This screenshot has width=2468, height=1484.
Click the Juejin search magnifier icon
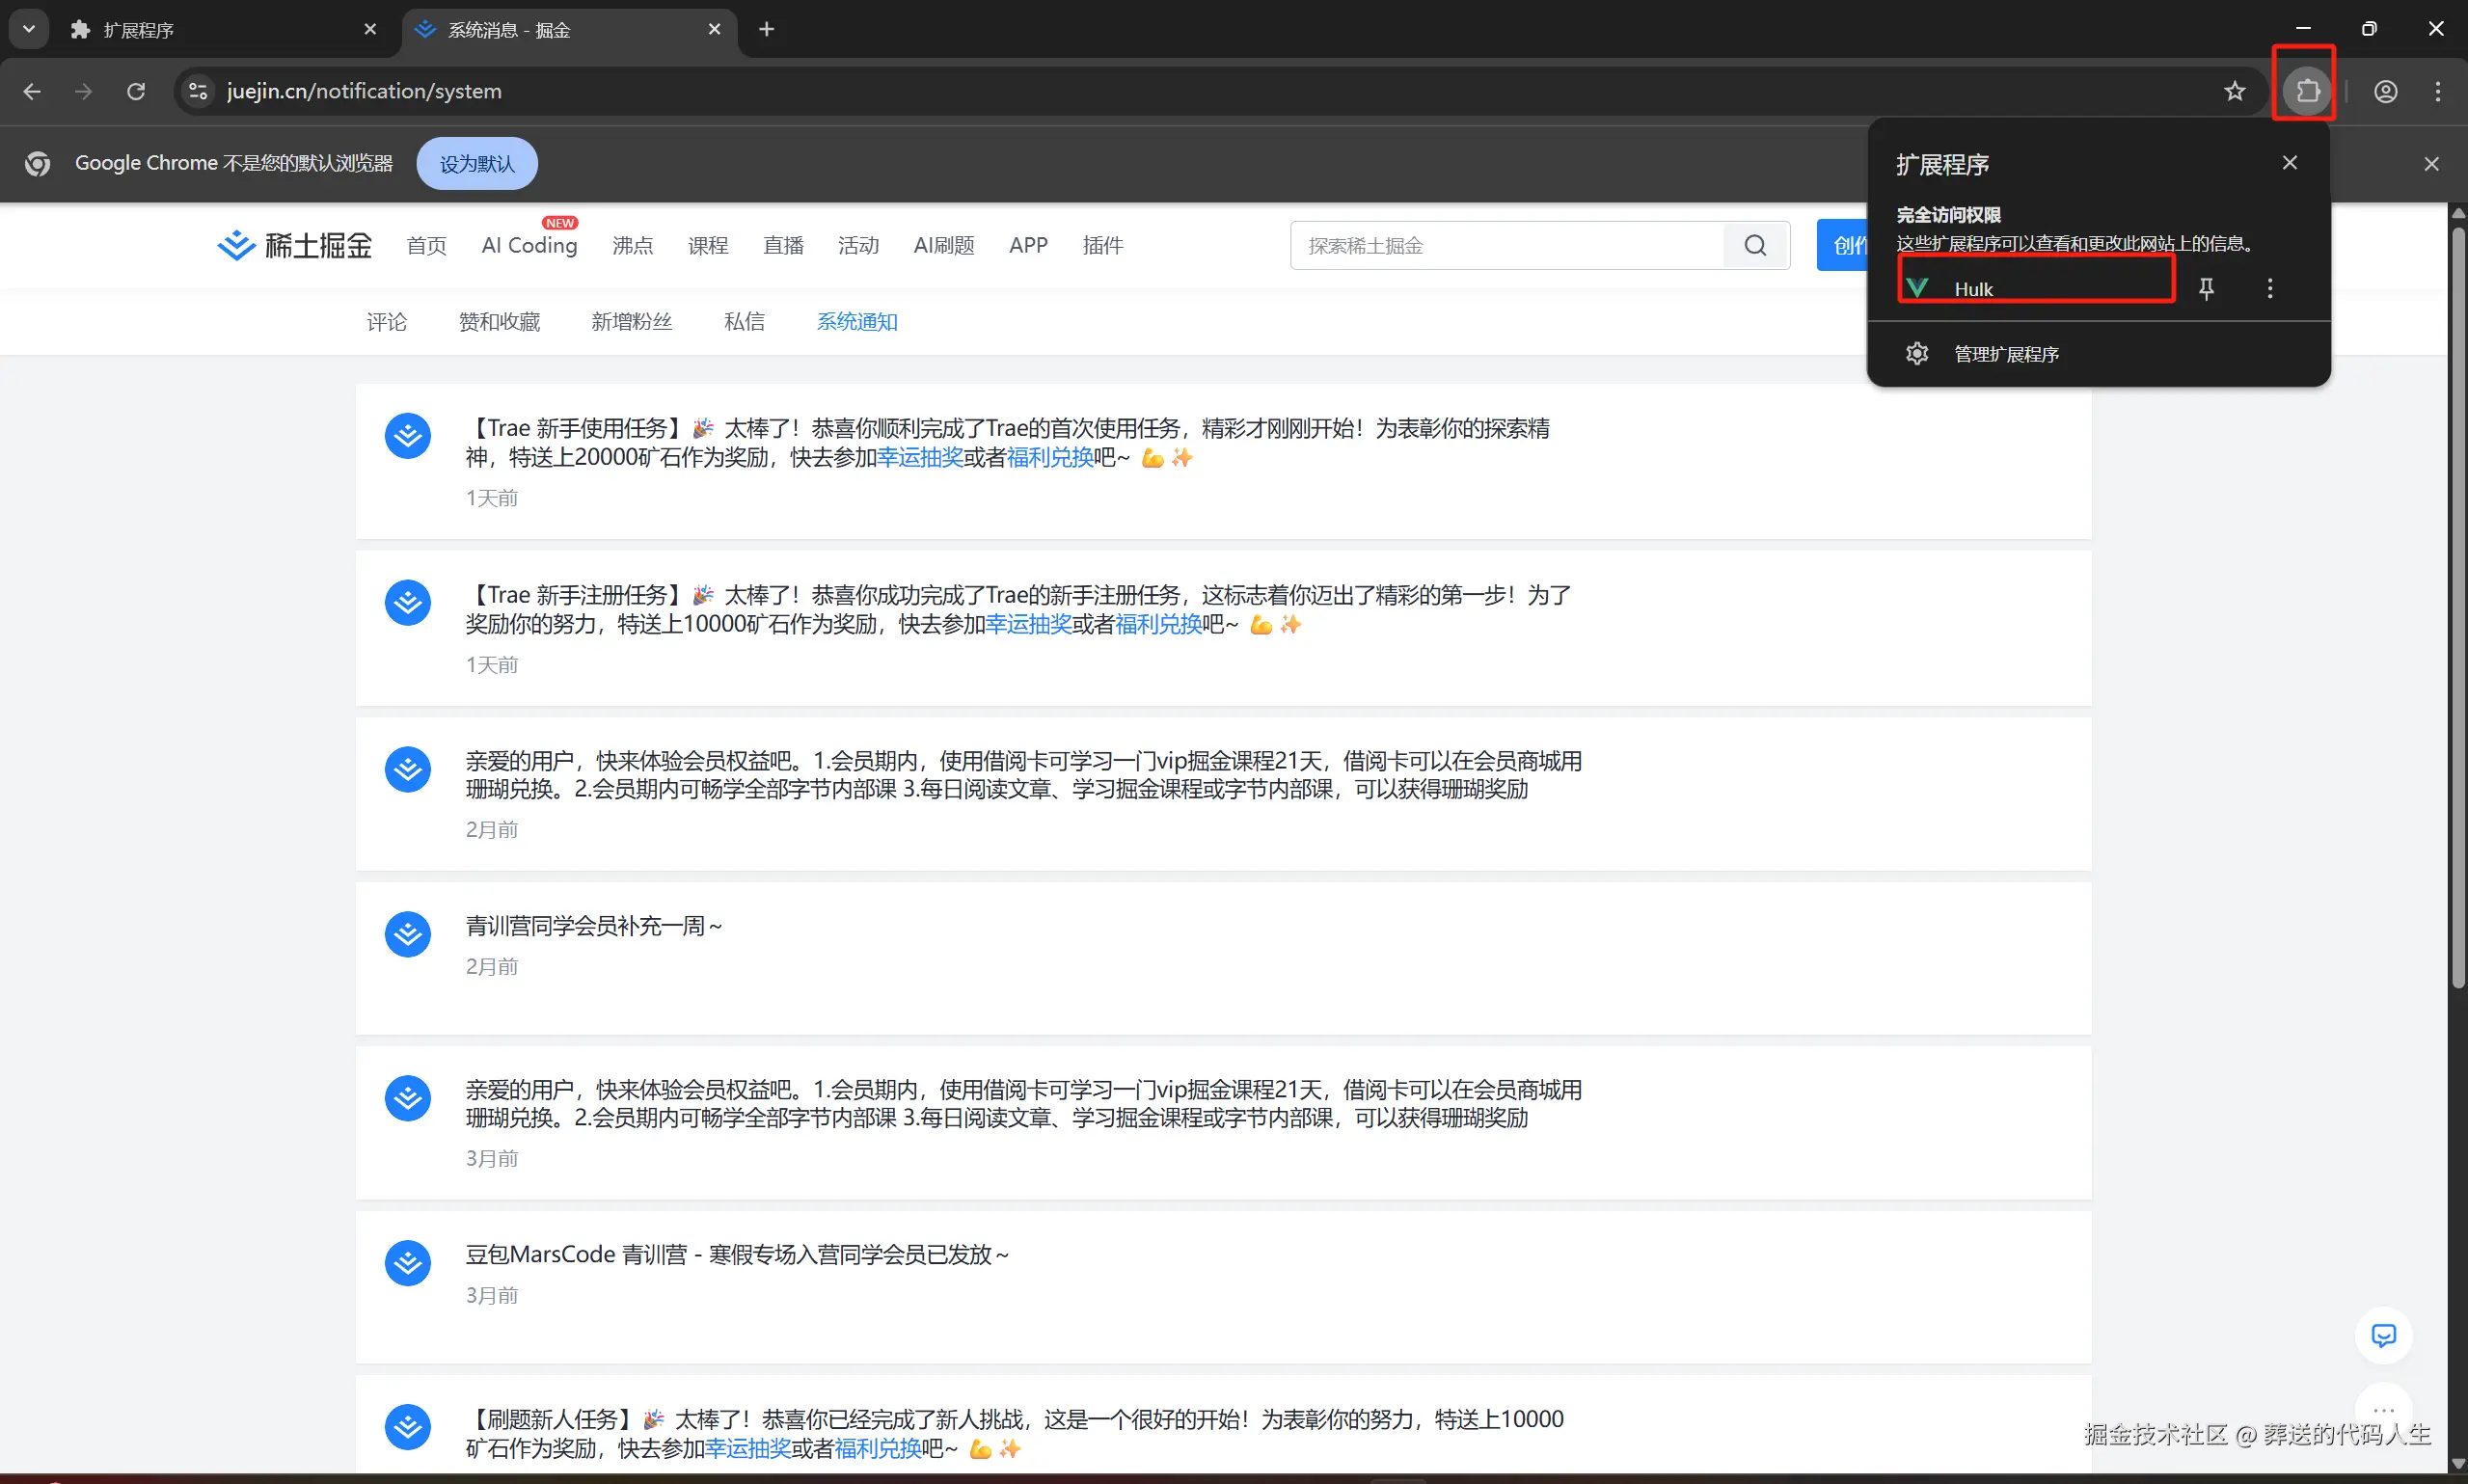pos(1755,245)
